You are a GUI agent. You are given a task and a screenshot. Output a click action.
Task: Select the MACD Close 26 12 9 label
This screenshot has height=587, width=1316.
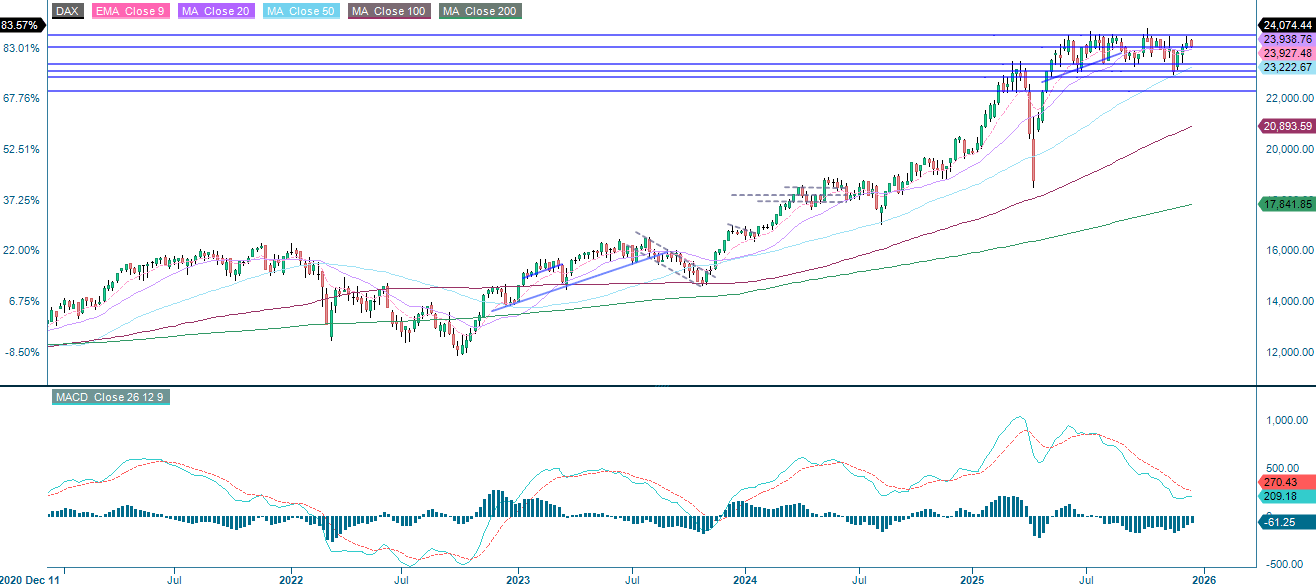[110, 397]
